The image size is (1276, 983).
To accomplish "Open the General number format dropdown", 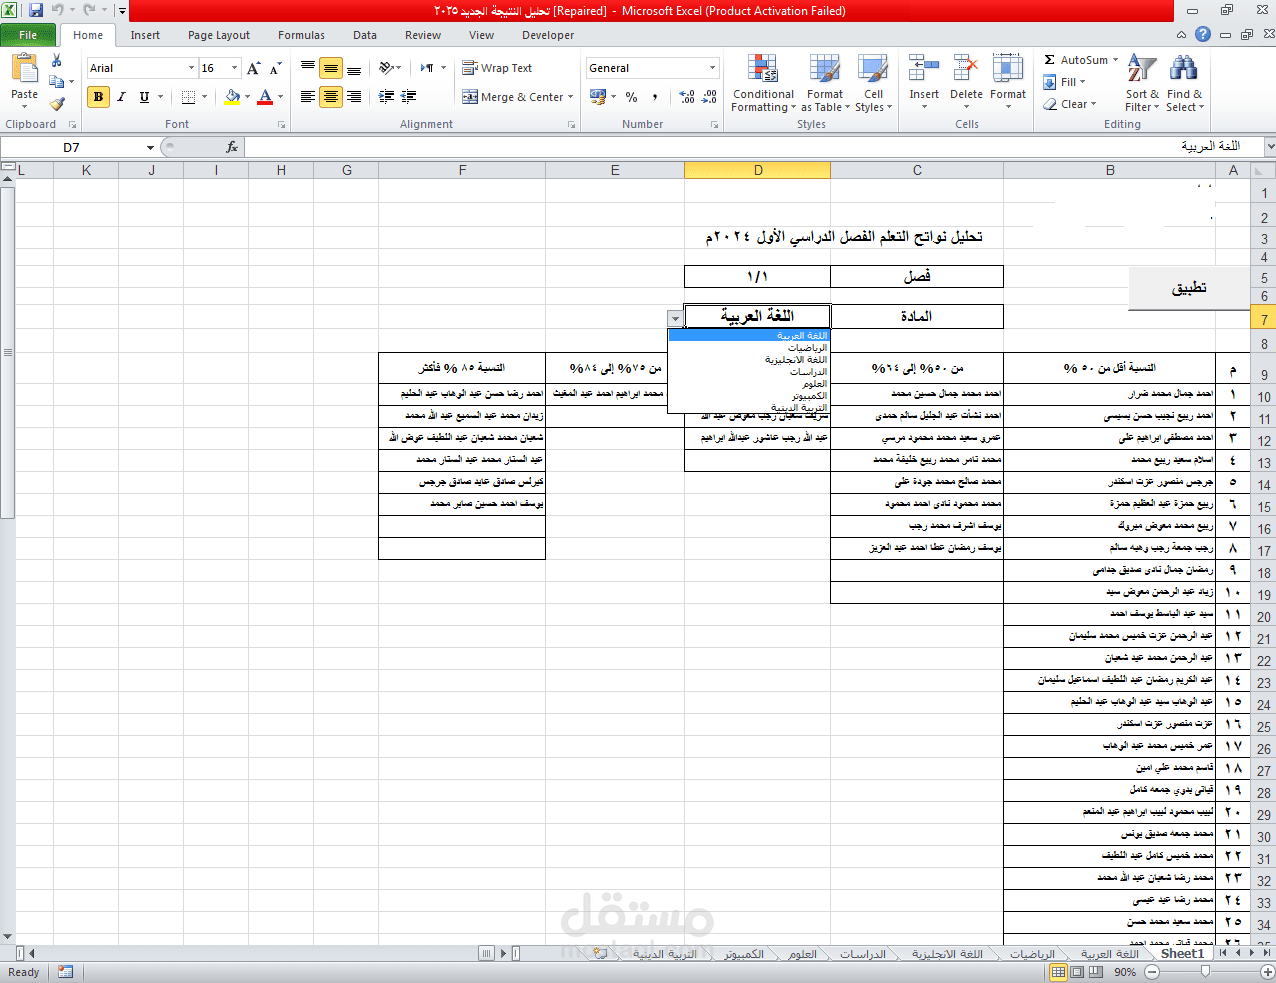I will (713, 68).
